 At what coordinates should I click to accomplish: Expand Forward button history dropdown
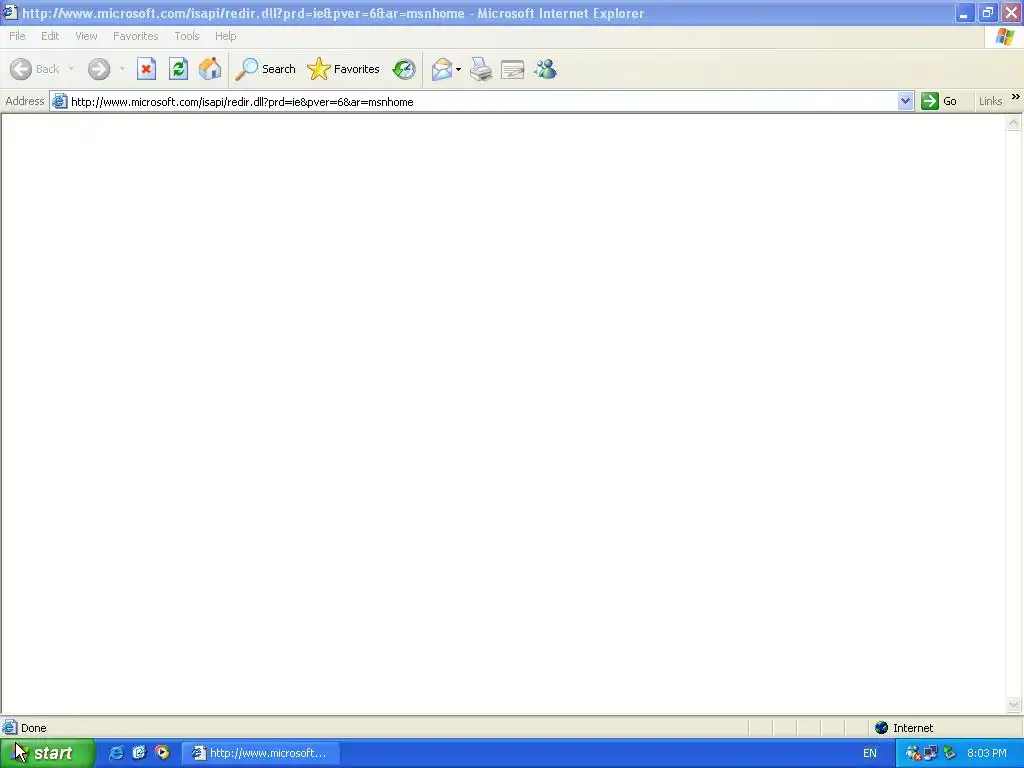[x=122, y=69]
